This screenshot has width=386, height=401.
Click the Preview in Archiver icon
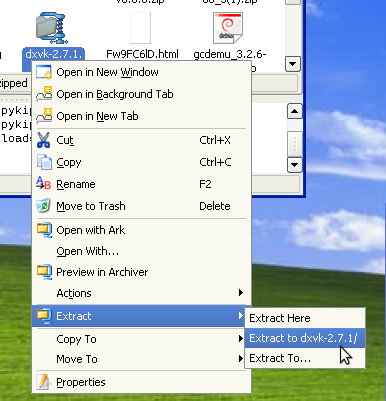click(x=44, y=272)
